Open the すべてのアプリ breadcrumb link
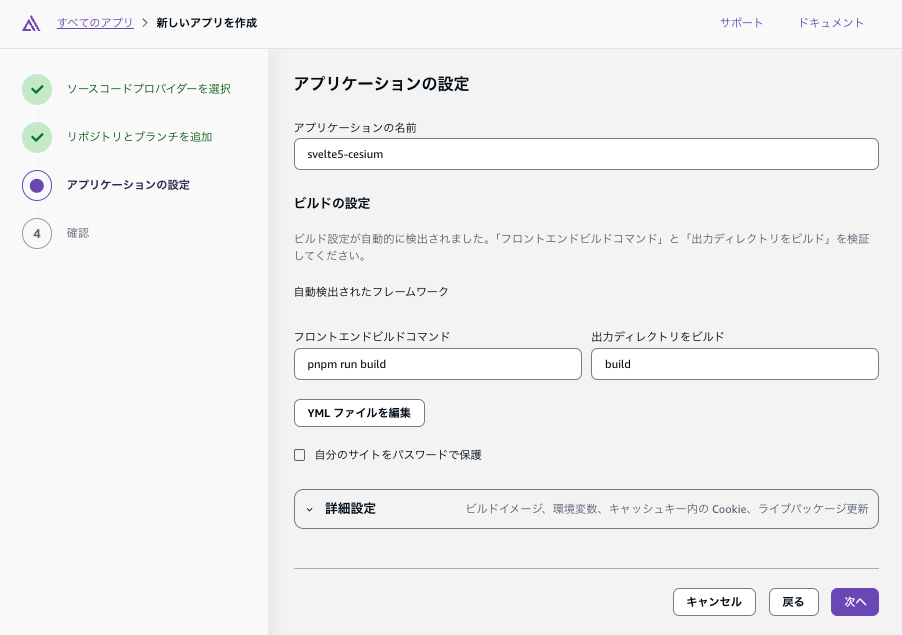The height and width of the screenshot is (635, 902). (x=95, y=23)
